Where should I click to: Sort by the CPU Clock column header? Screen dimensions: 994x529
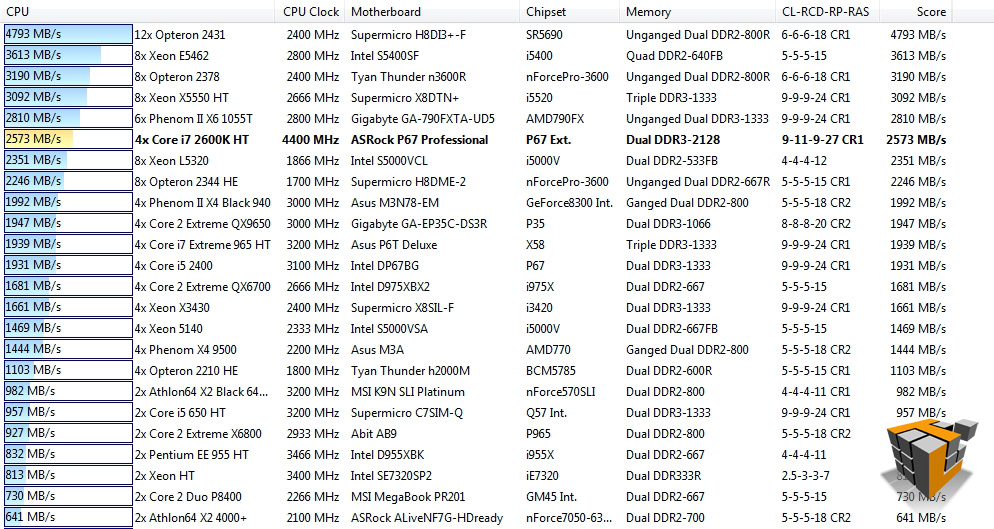311,11
